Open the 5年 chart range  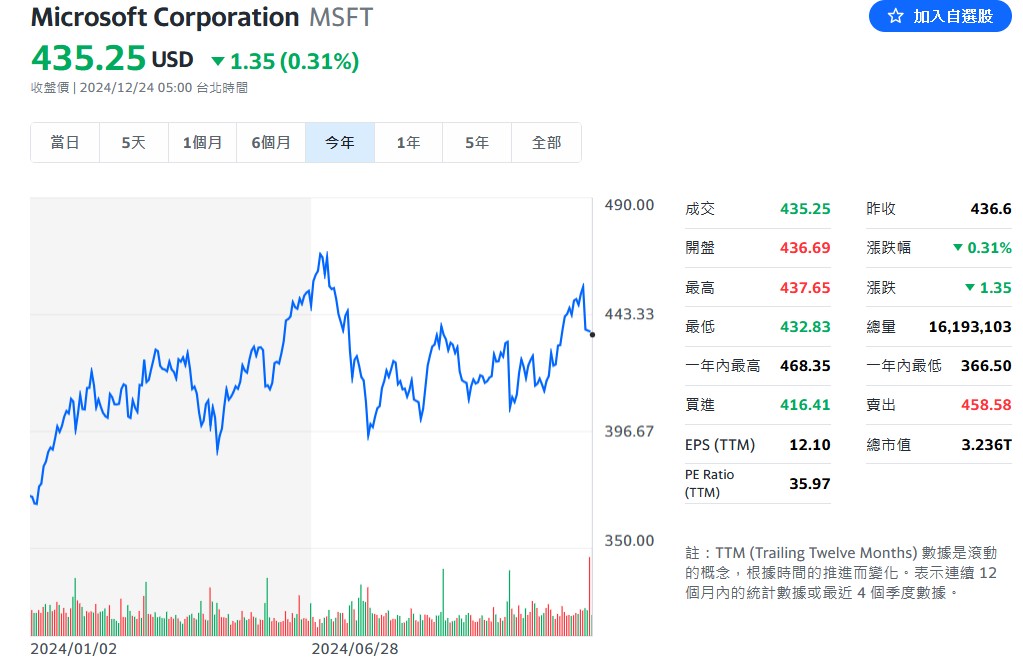[477, 142]
